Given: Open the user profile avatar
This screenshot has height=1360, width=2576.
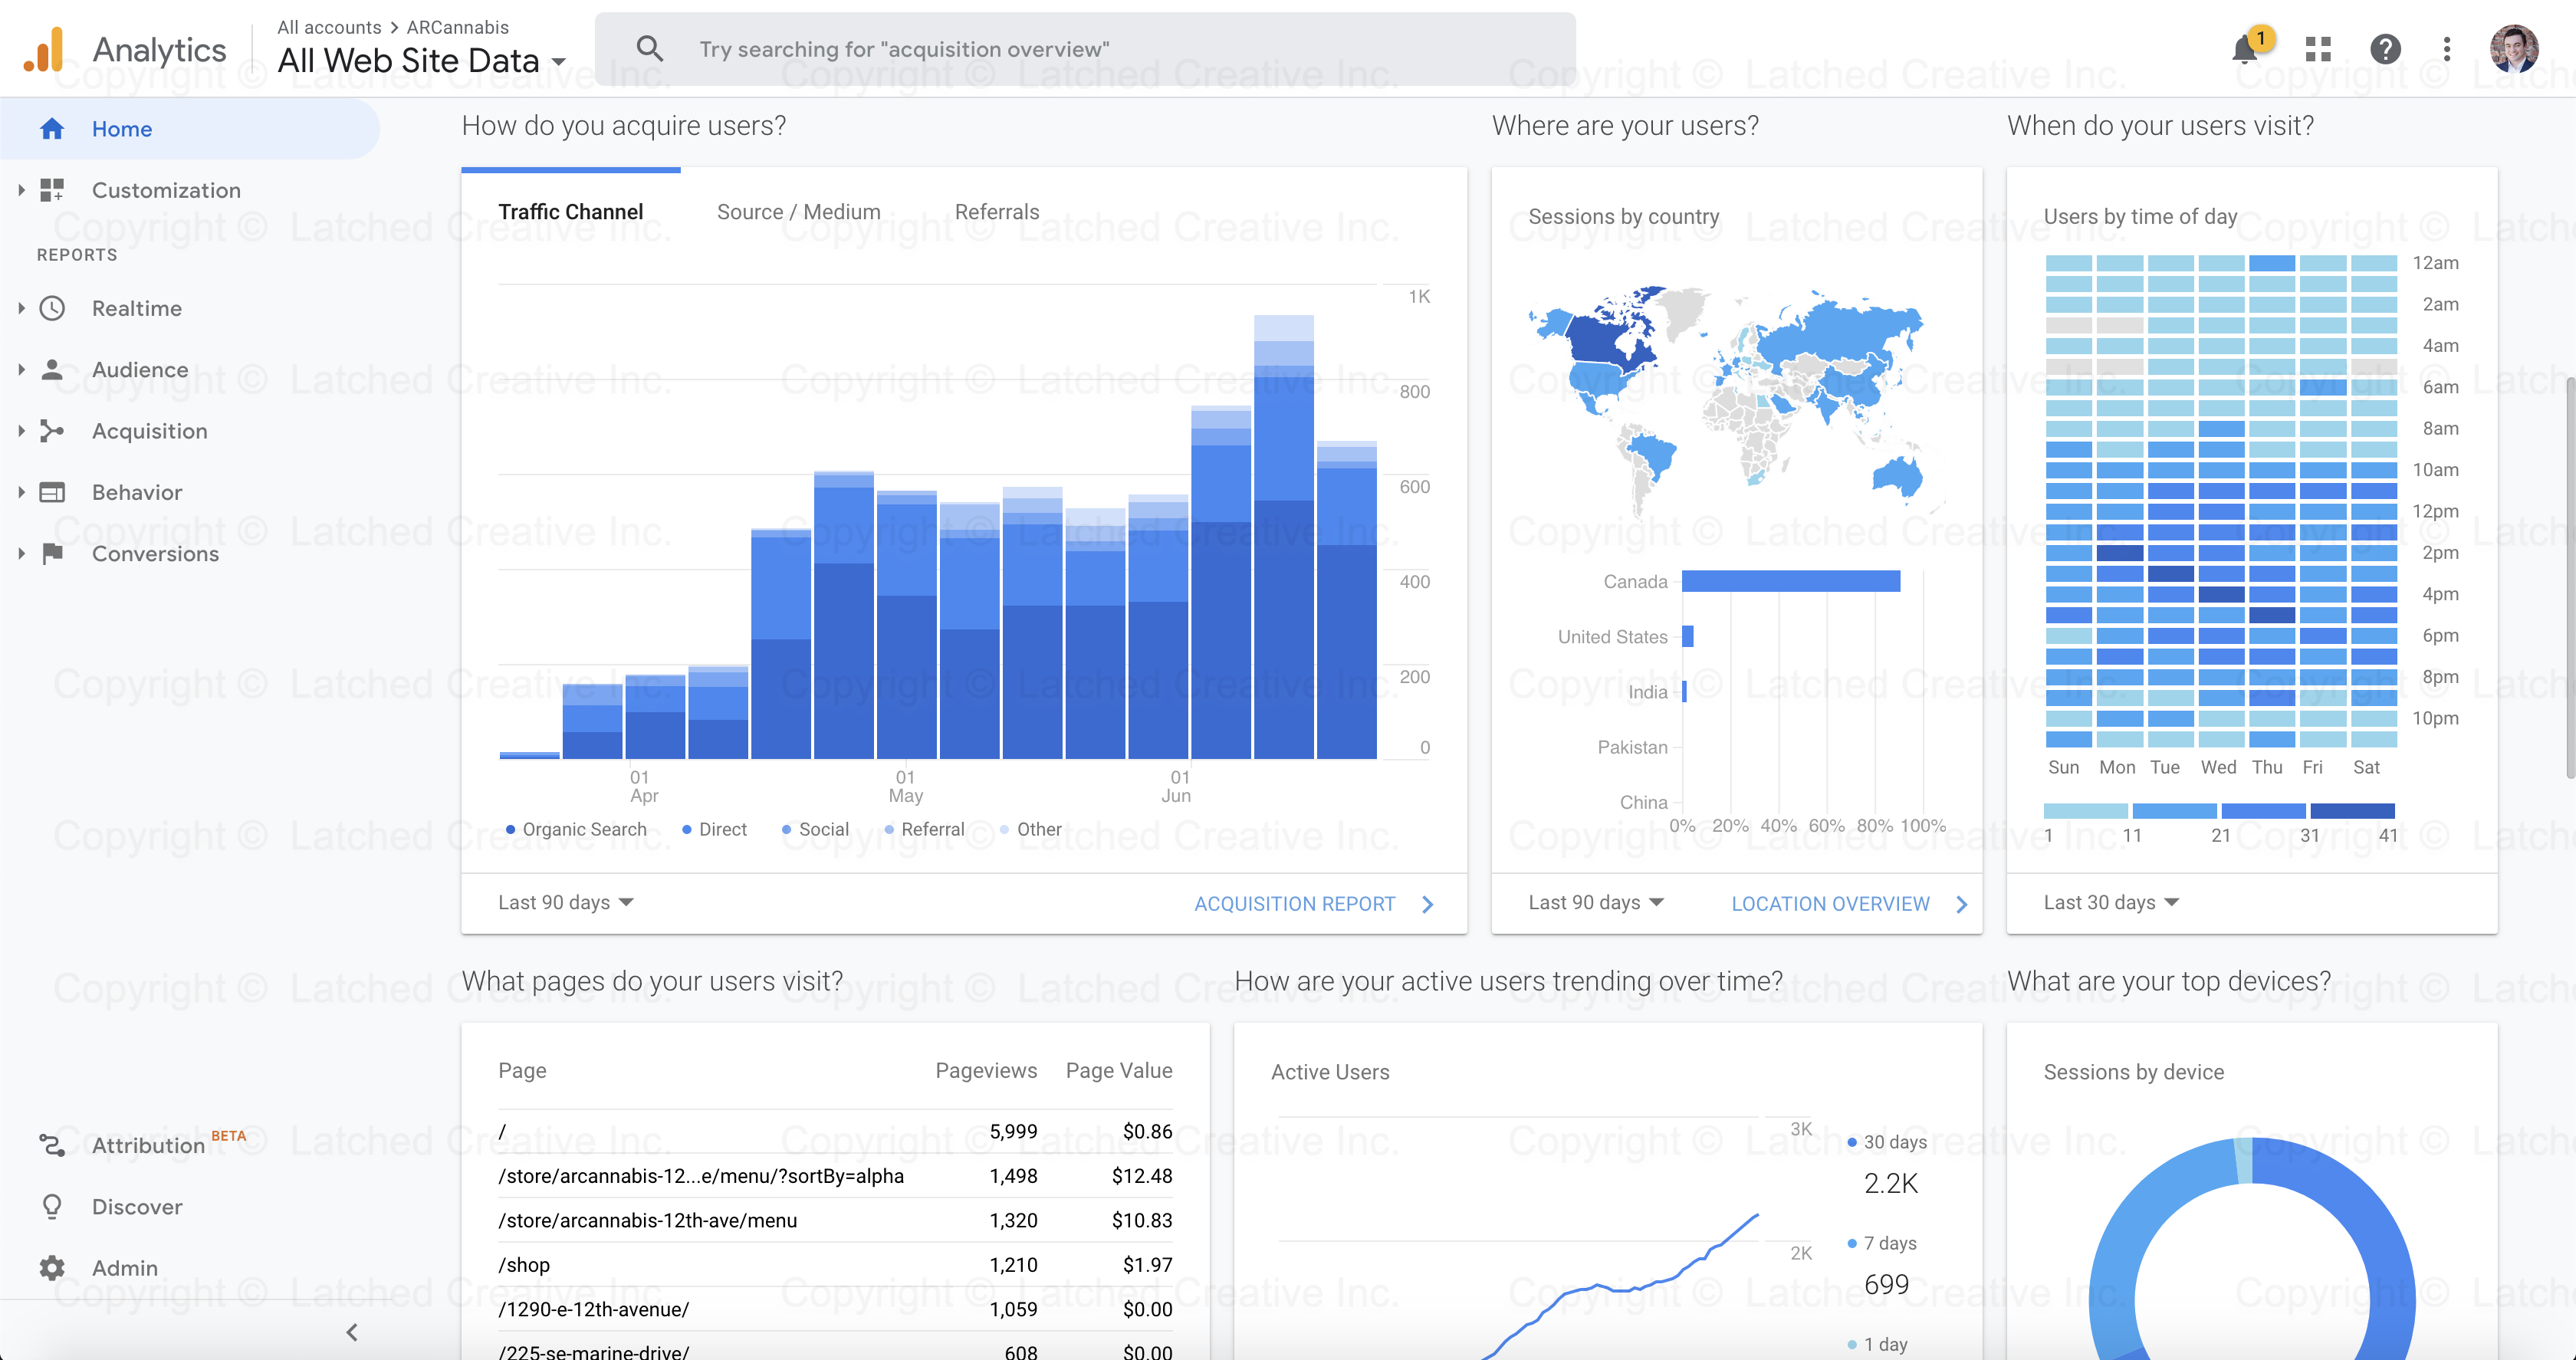Looking at the screenshot, I should click(x=2514, y=49).
